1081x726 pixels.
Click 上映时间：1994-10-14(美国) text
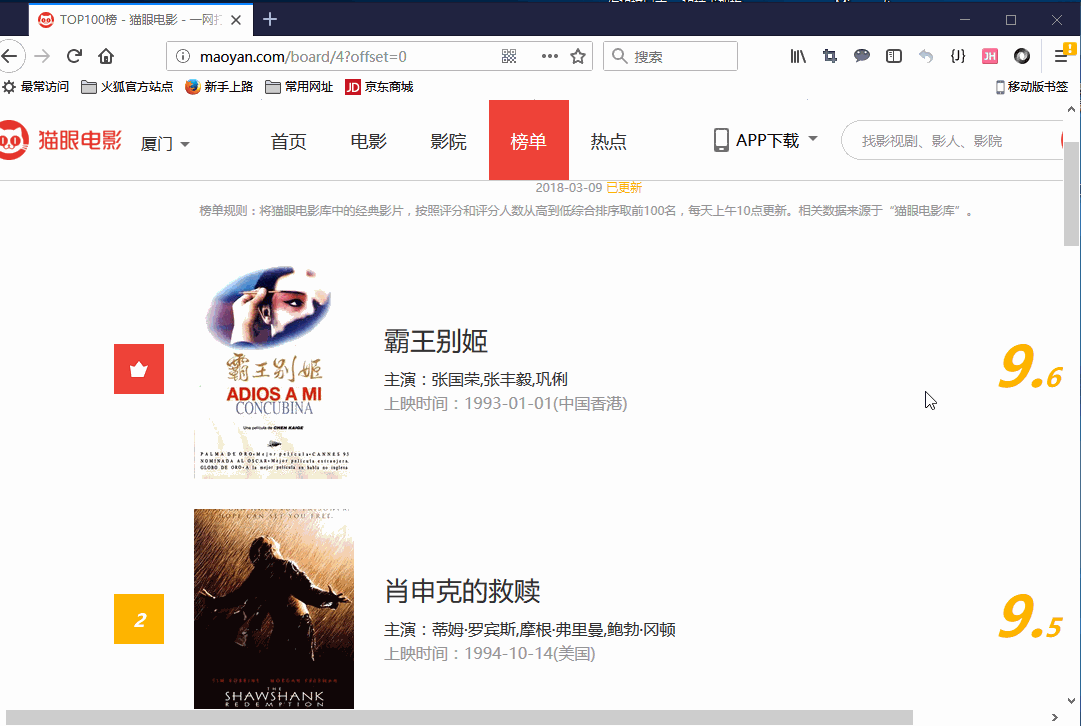(489, 654)
